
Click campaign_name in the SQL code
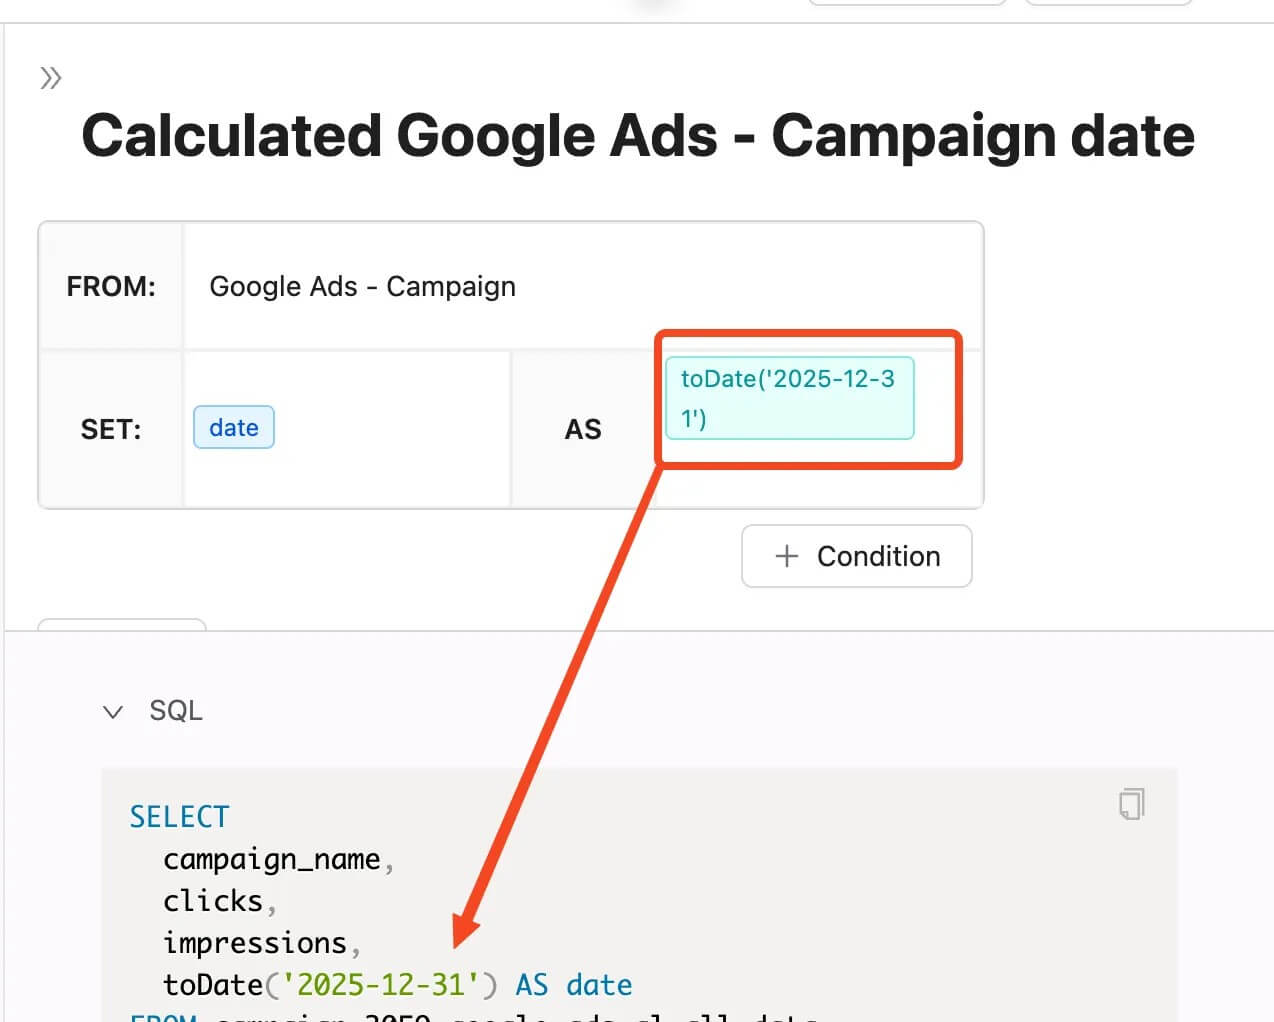click(272, 859)
